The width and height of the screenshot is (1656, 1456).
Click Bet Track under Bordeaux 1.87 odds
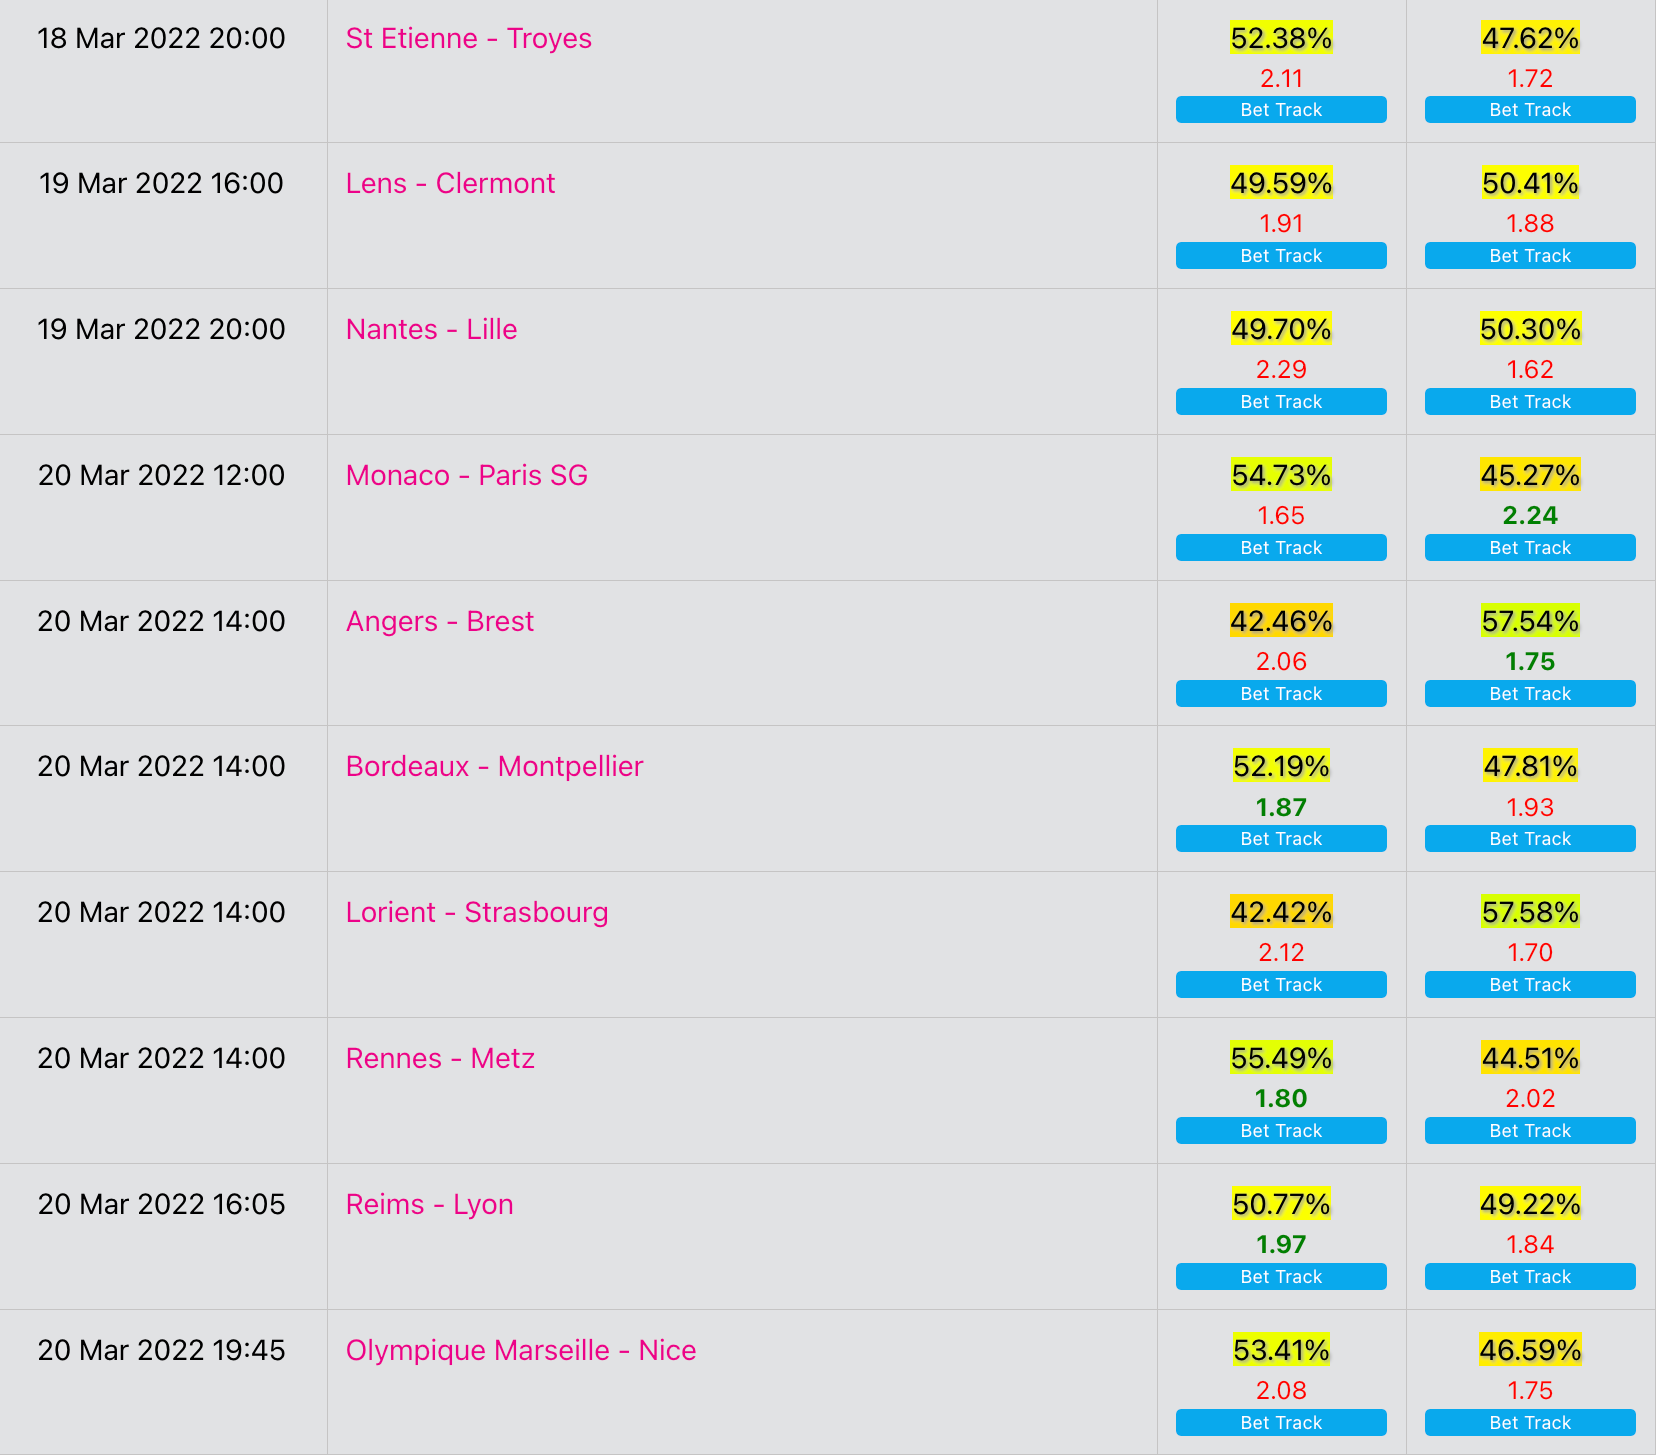(x=1281, y=839)
